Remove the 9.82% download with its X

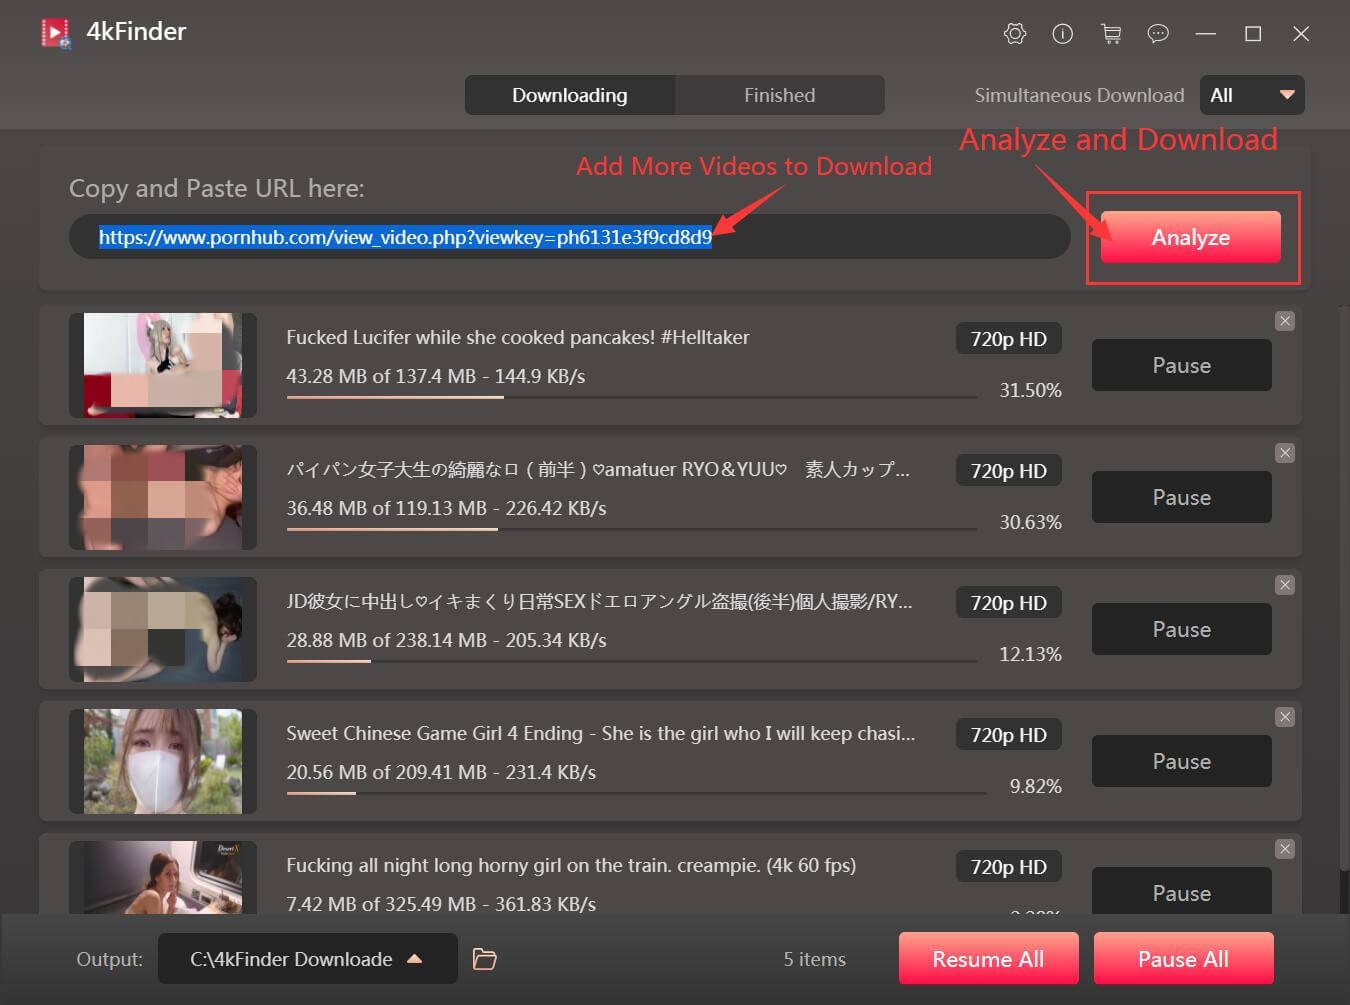pos(1285,717)
